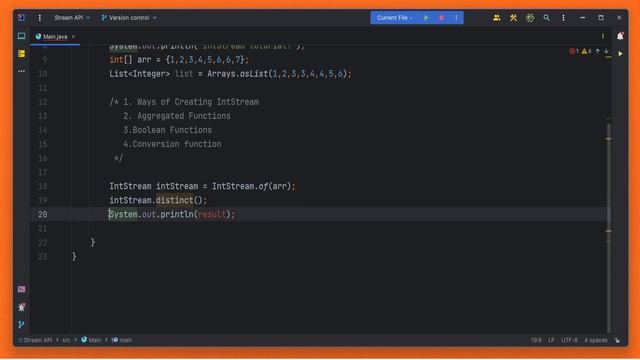Click the 'int[] arr' declaration

(130, 60)
